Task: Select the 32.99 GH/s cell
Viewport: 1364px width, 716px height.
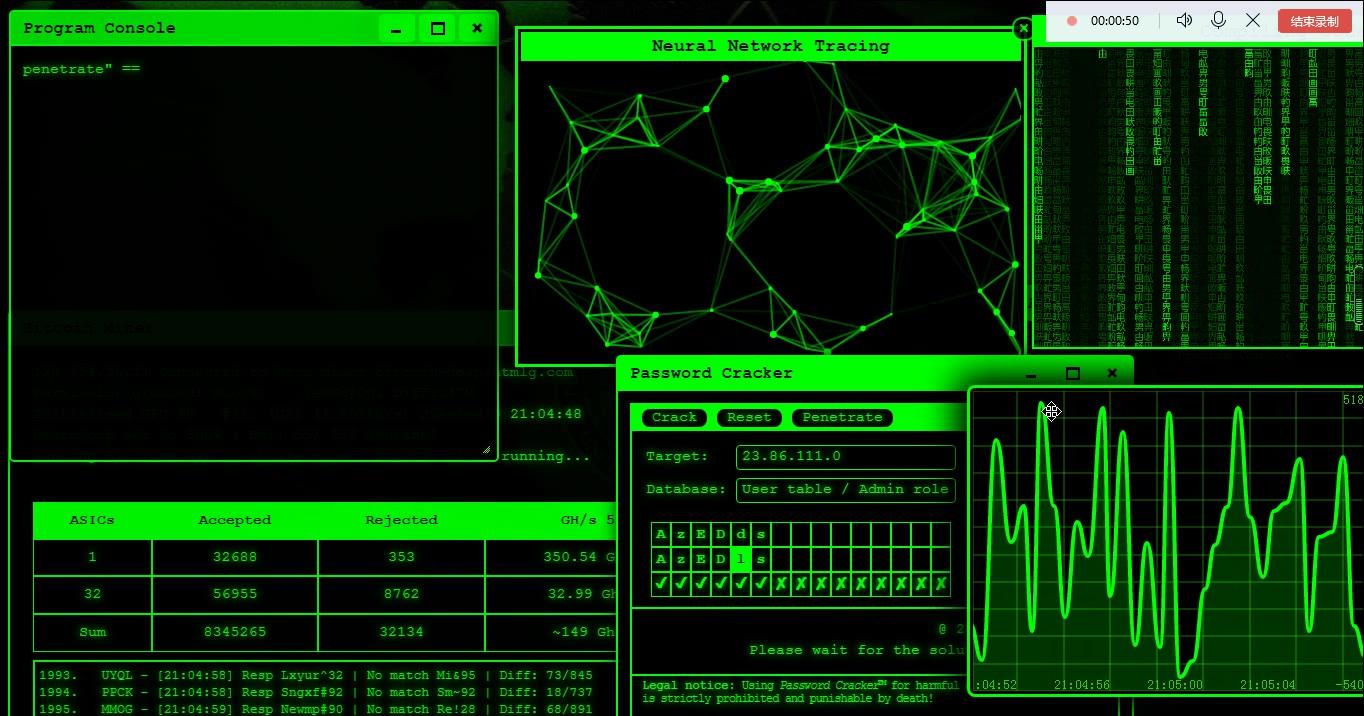Action: [551, 594]
